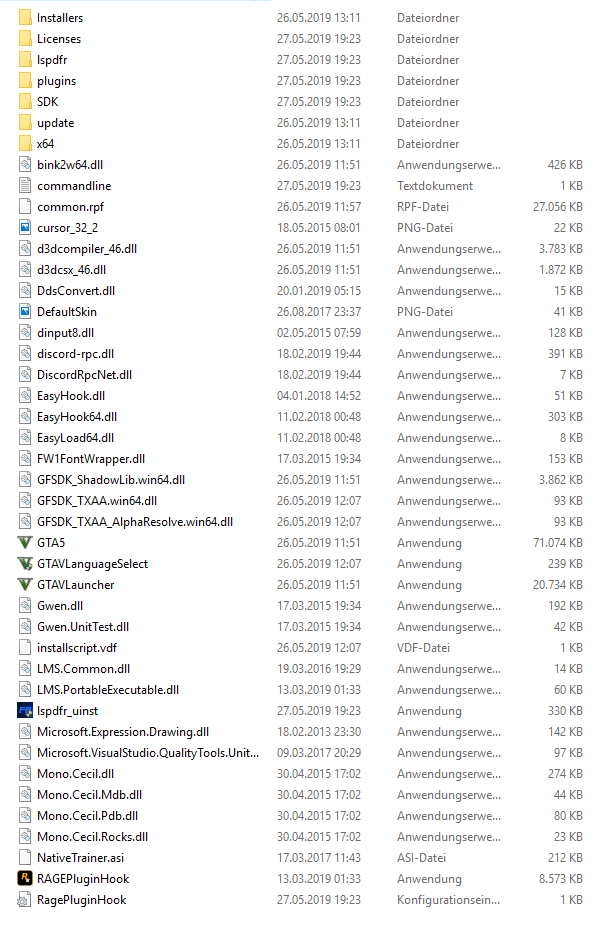Click the 8.573 KB size of RAGEPluginHook

(x=561, y=879)
